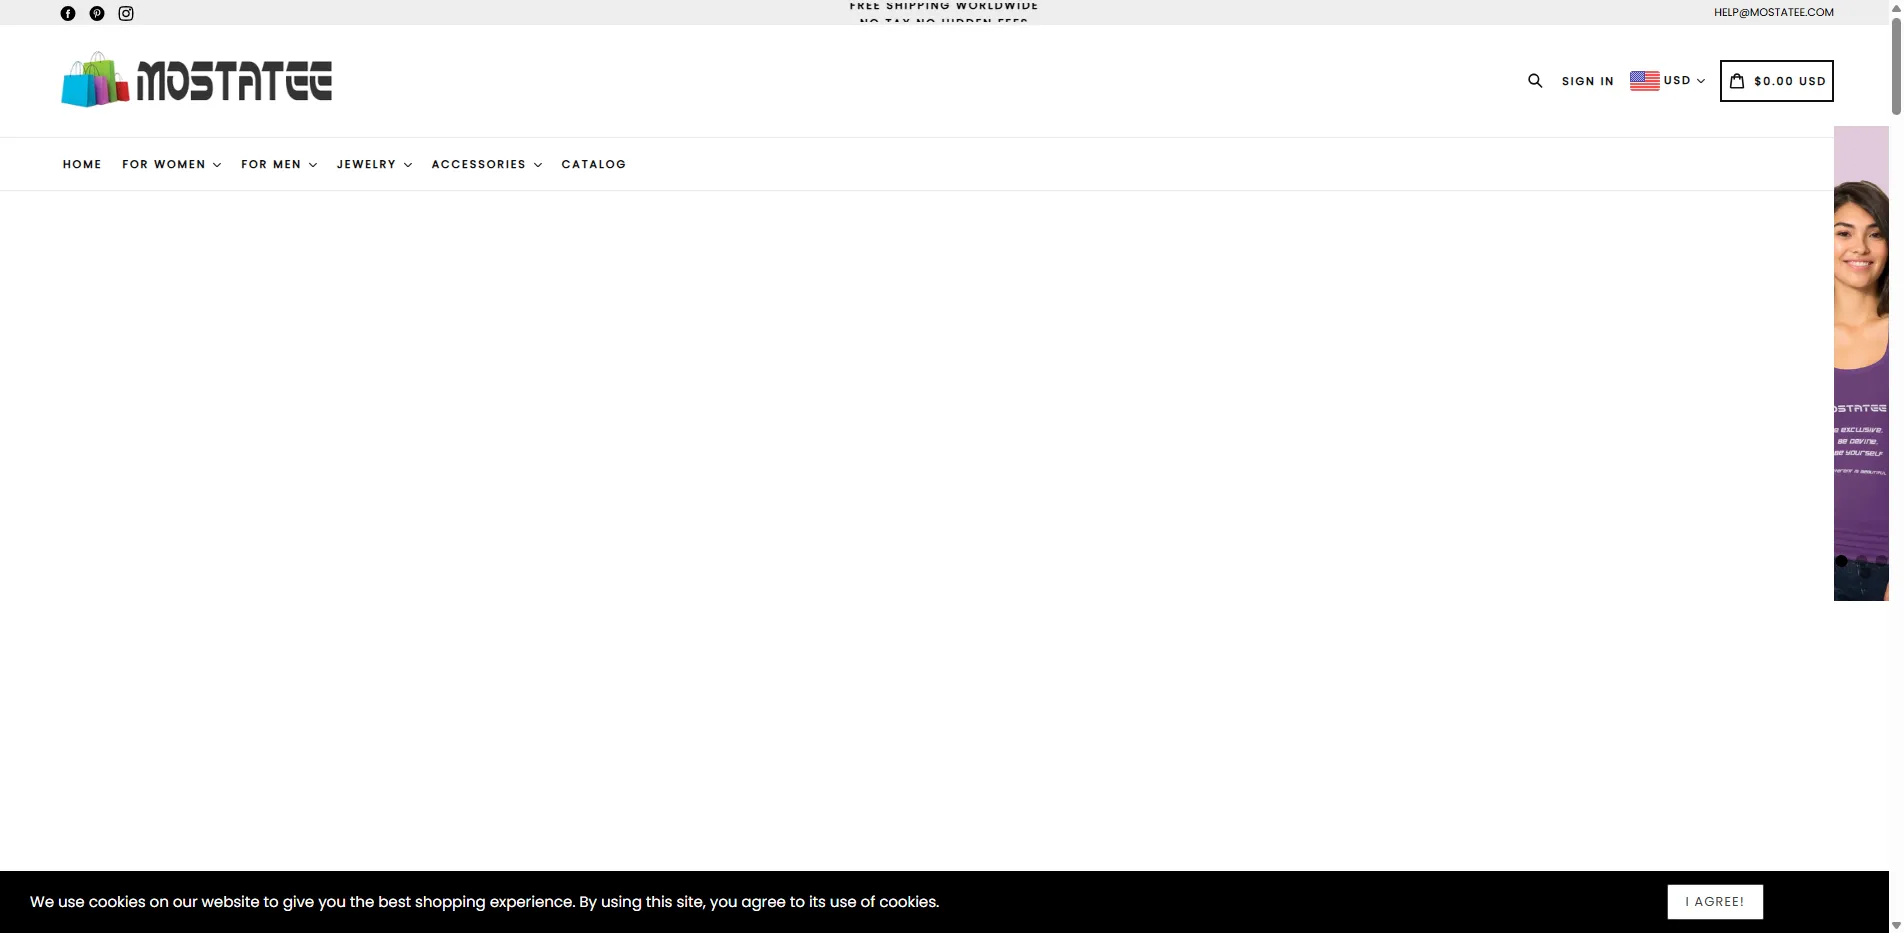Screen dimensions: 1904x933
Task: Visit the Instagram social icon
Action: [126, 13]
